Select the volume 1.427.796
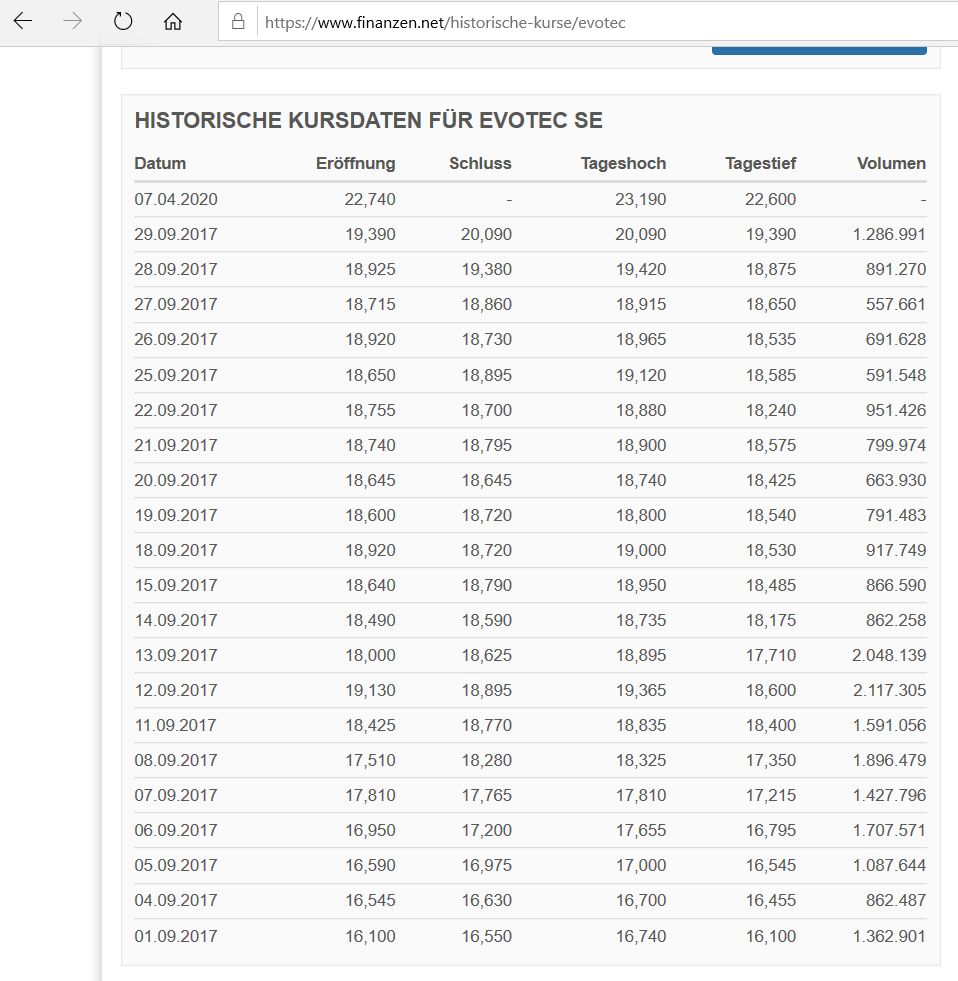This screenshot has width=958, height=981. pos(889,795)
